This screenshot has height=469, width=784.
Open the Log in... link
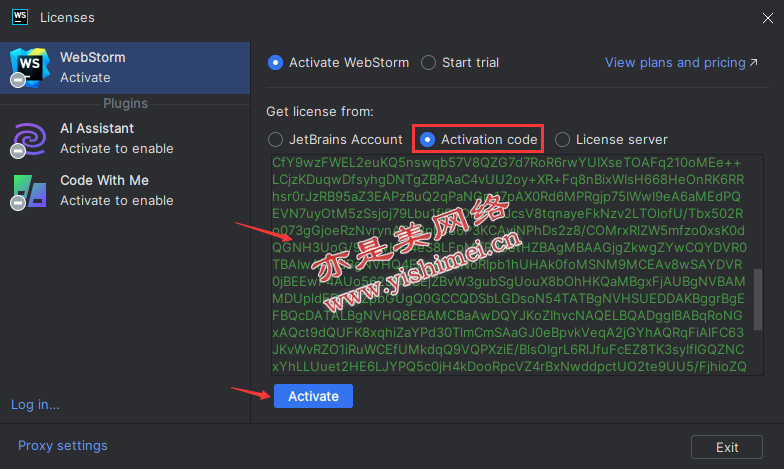[35, 404]
